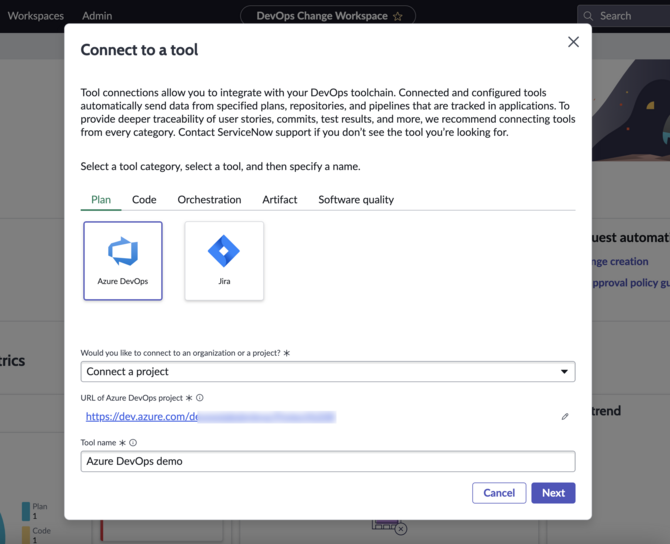Click the info icon beside Tool name
Screen dimensions: 670x544
(133, 443)
